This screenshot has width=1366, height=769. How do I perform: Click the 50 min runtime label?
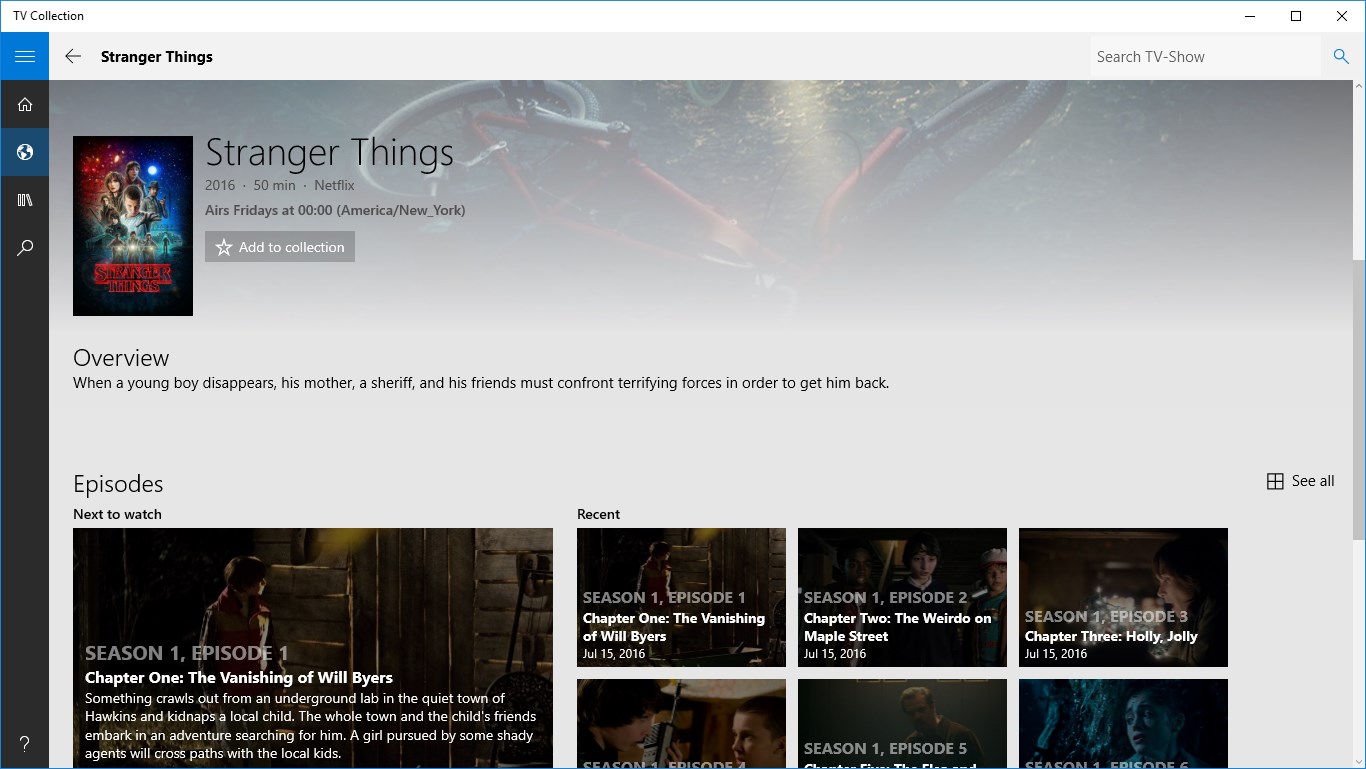pyautogui.click(x=274, y=185)
